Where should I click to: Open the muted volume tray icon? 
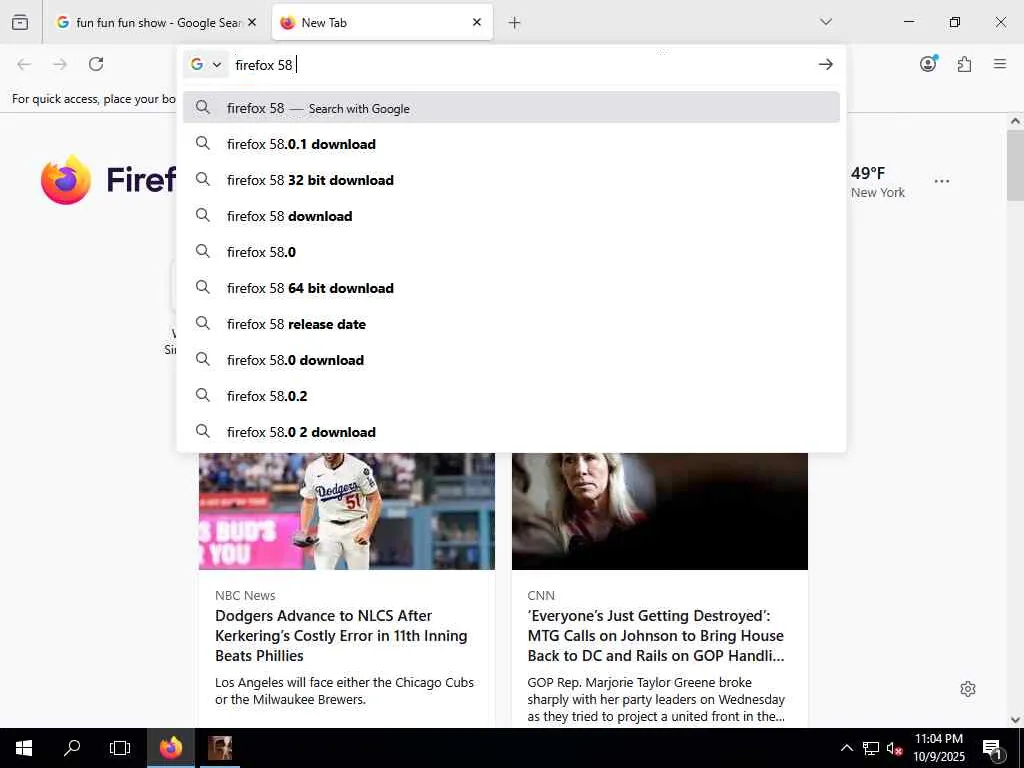pos(895,748)
